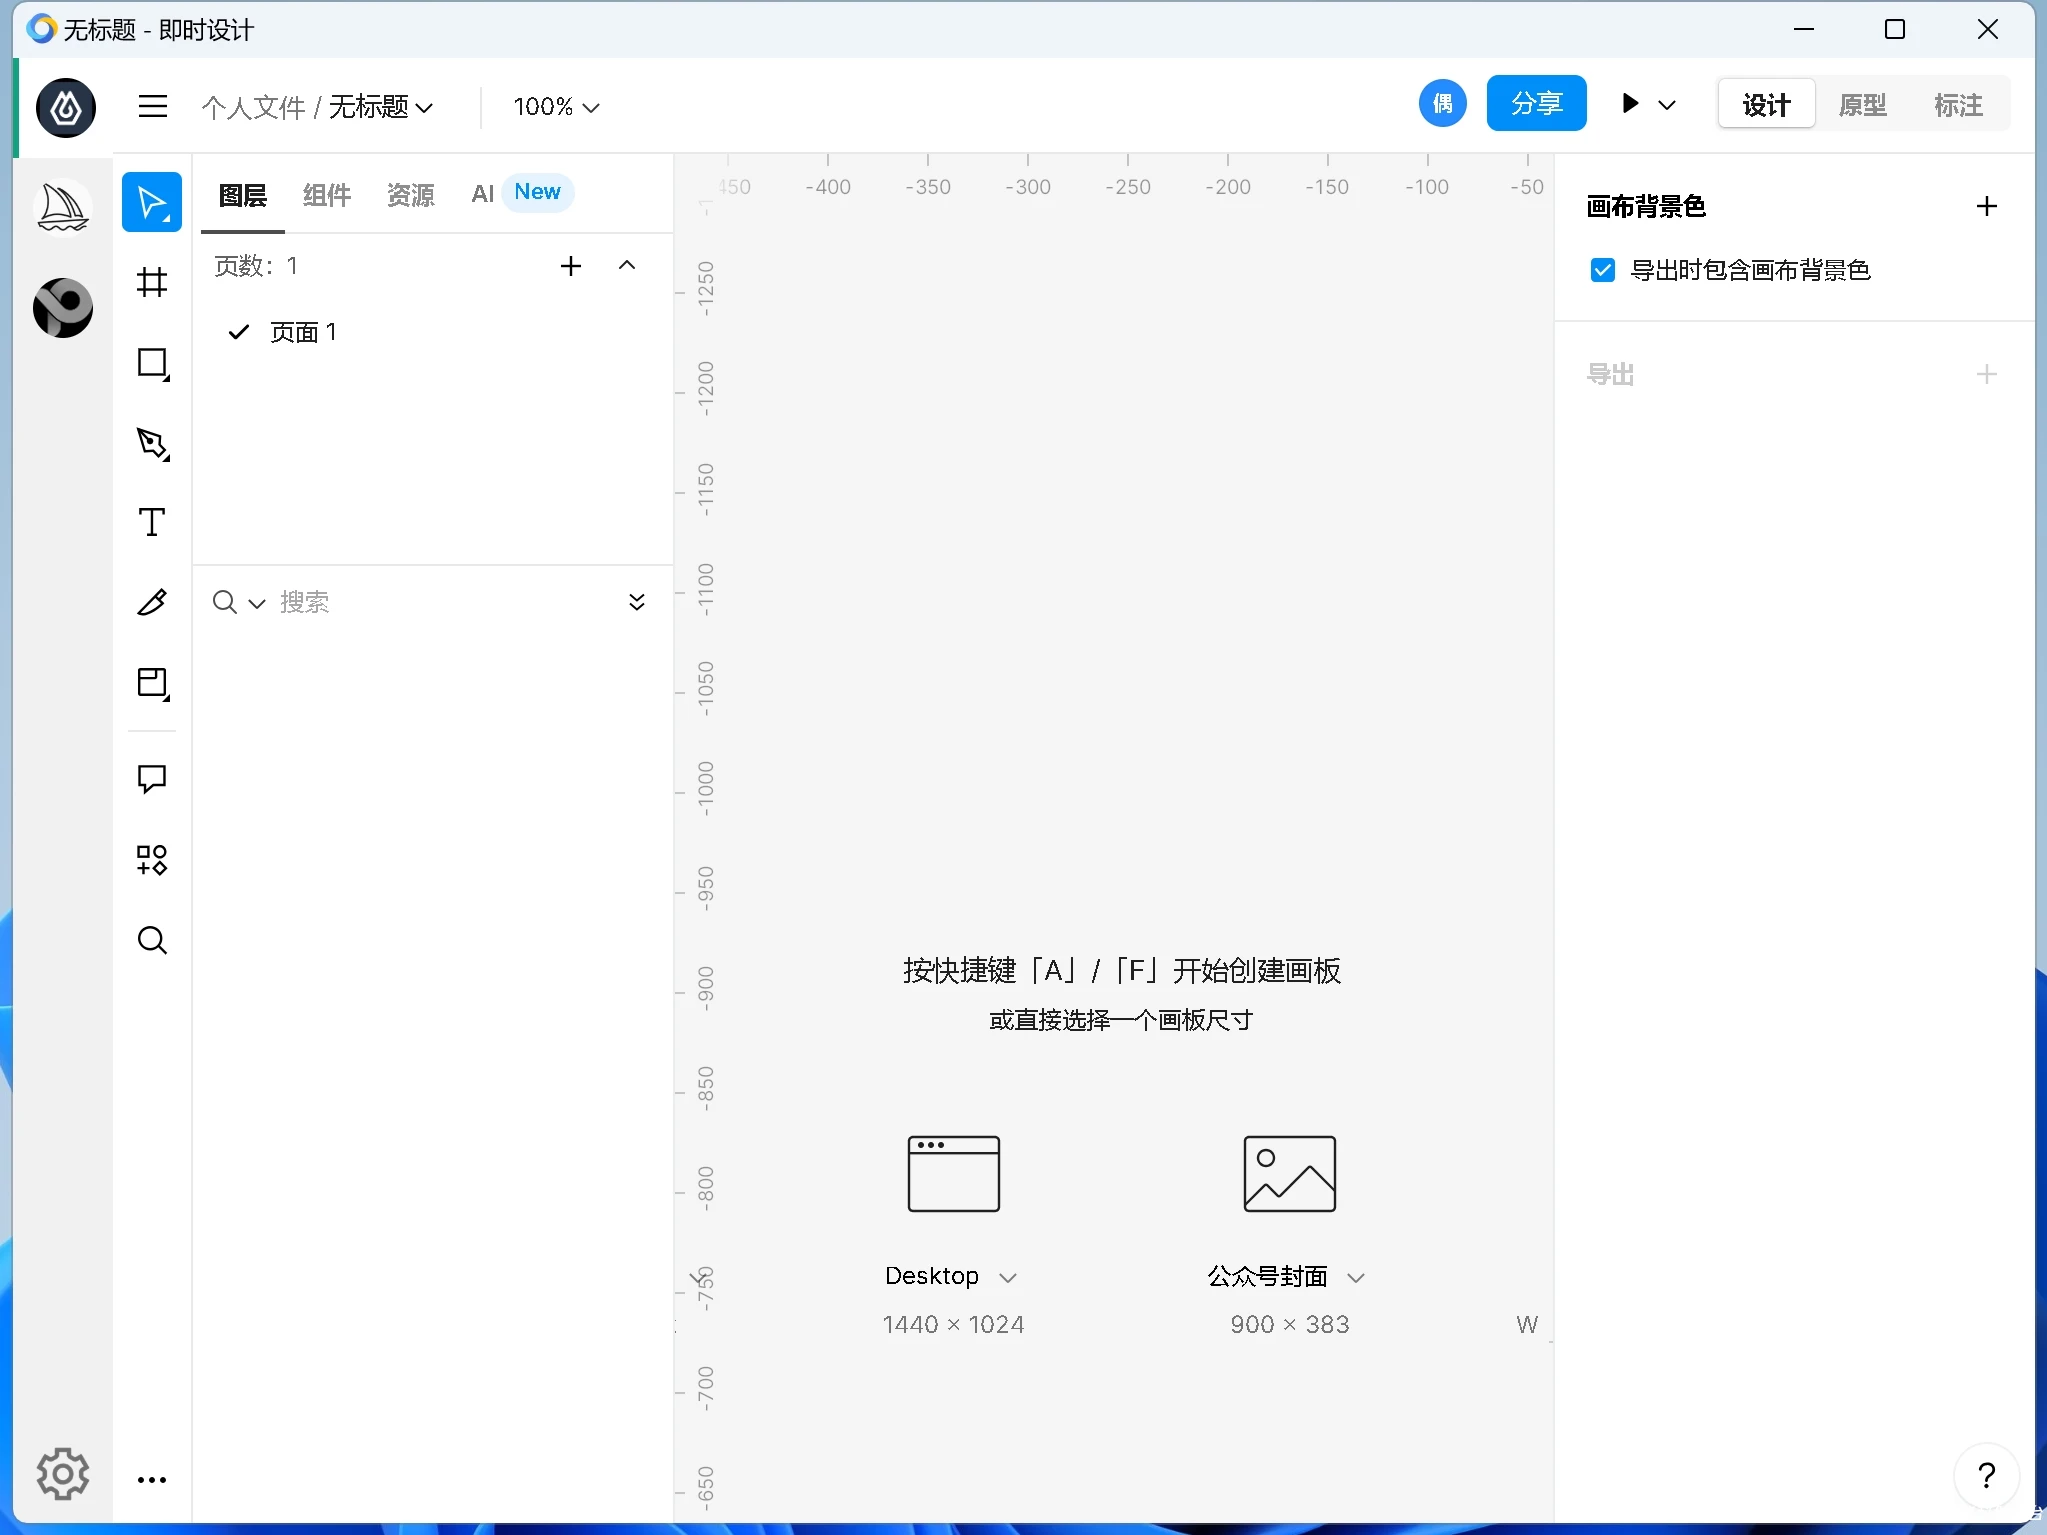Viewport: 2047px width, 1535px height.
Task: Open the plugins and widgets icon
Action: click(152, 859)
